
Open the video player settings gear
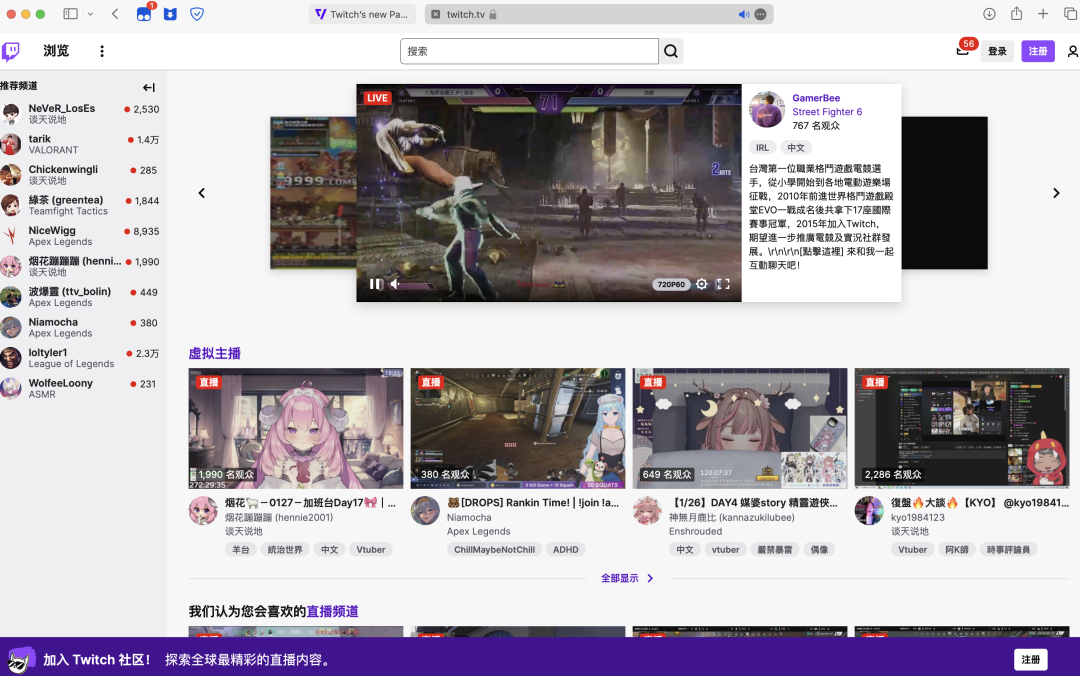[x=702, y=284]
